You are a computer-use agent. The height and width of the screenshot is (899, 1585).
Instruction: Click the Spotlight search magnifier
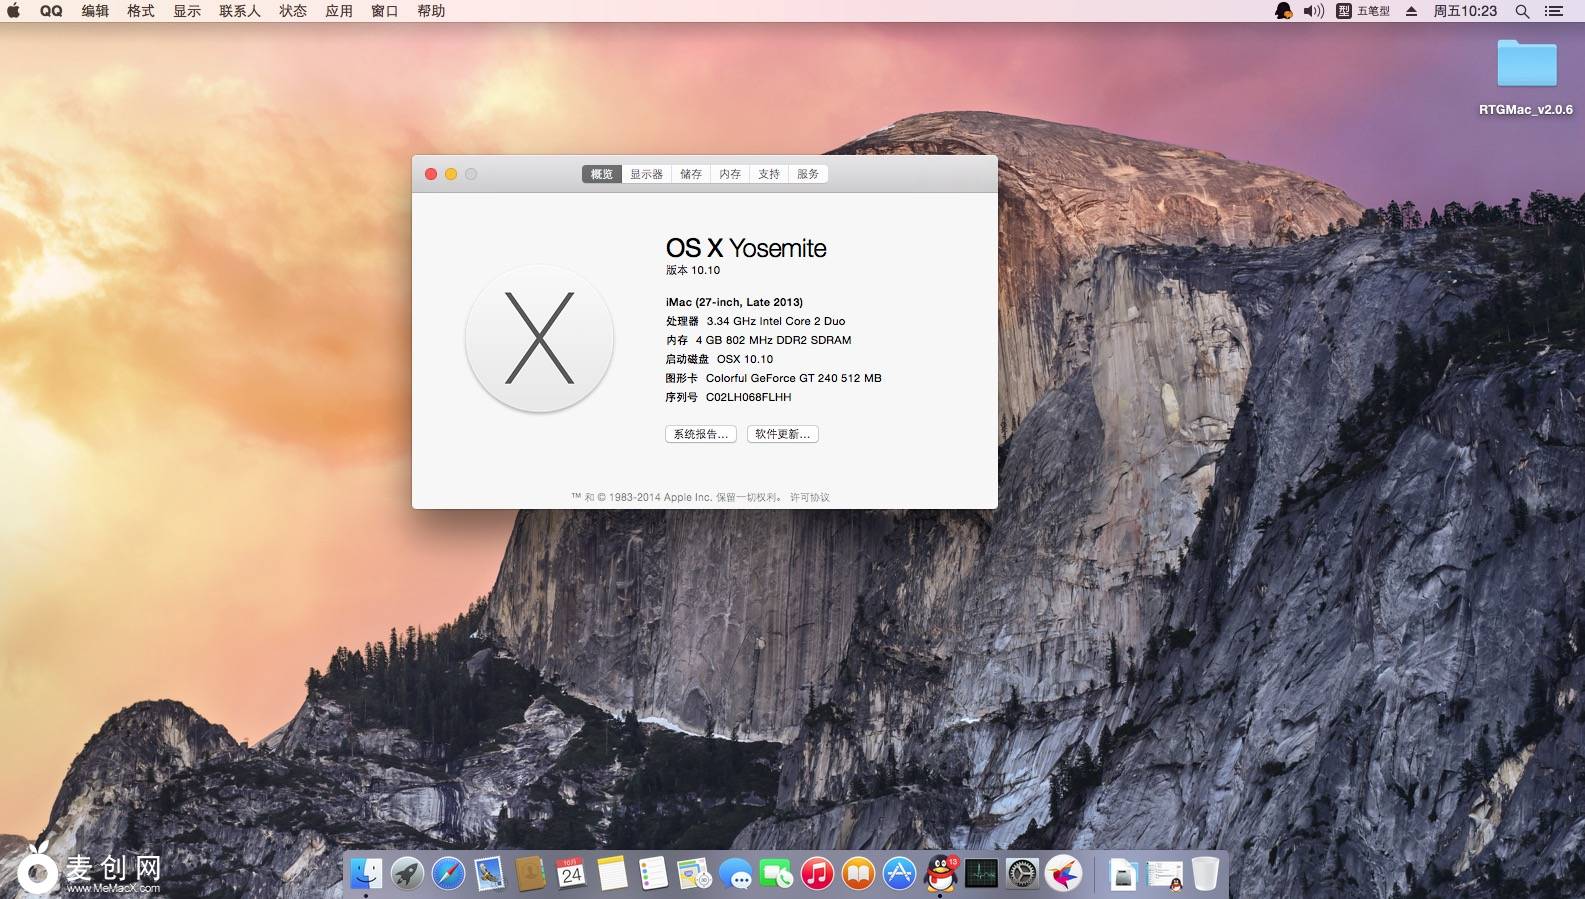click(x=1521, y=11)
